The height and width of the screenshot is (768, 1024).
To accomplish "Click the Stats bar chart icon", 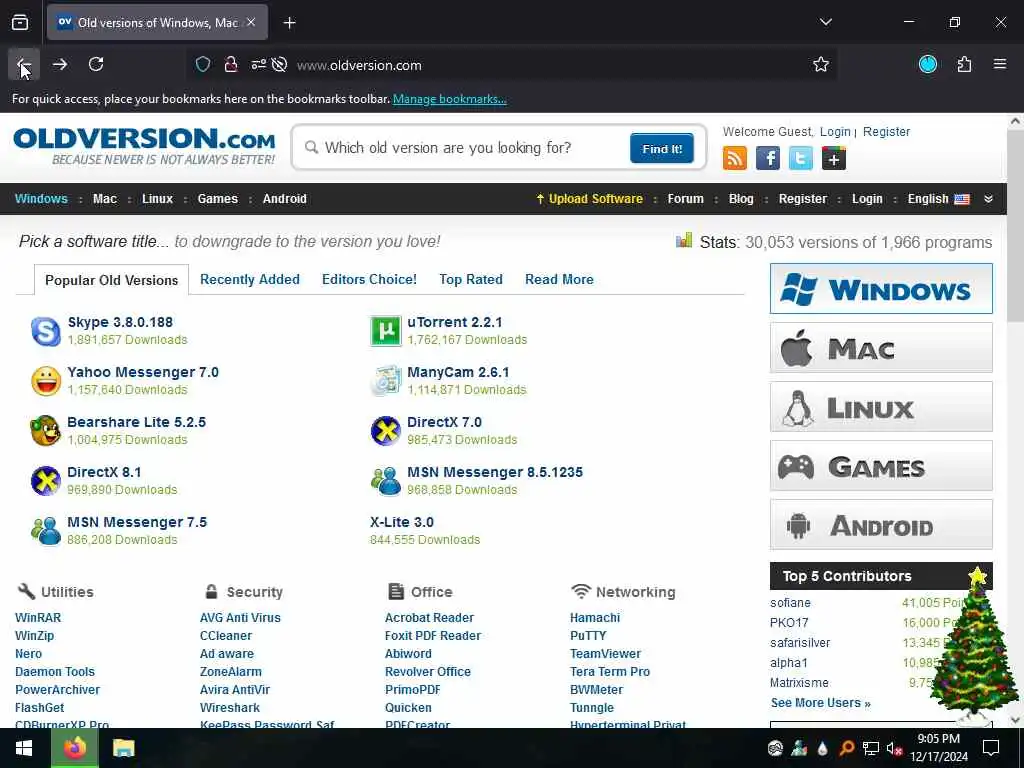I will (684, 240).
